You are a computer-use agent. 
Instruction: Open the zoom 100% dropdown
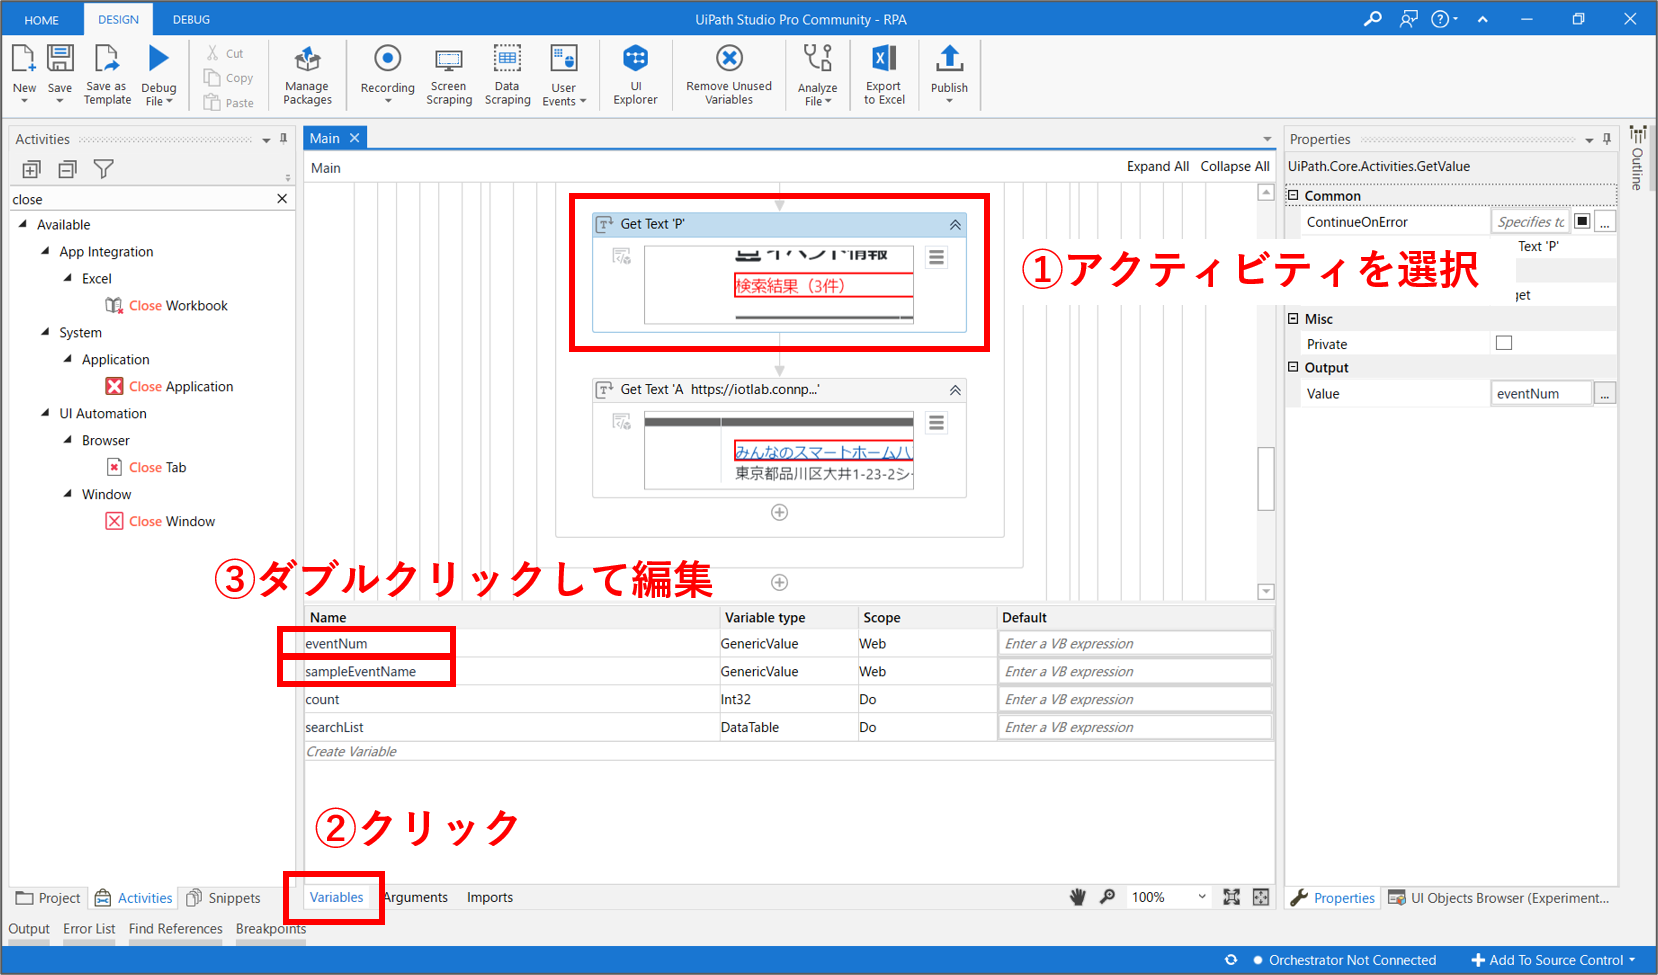click(1201, 897)
